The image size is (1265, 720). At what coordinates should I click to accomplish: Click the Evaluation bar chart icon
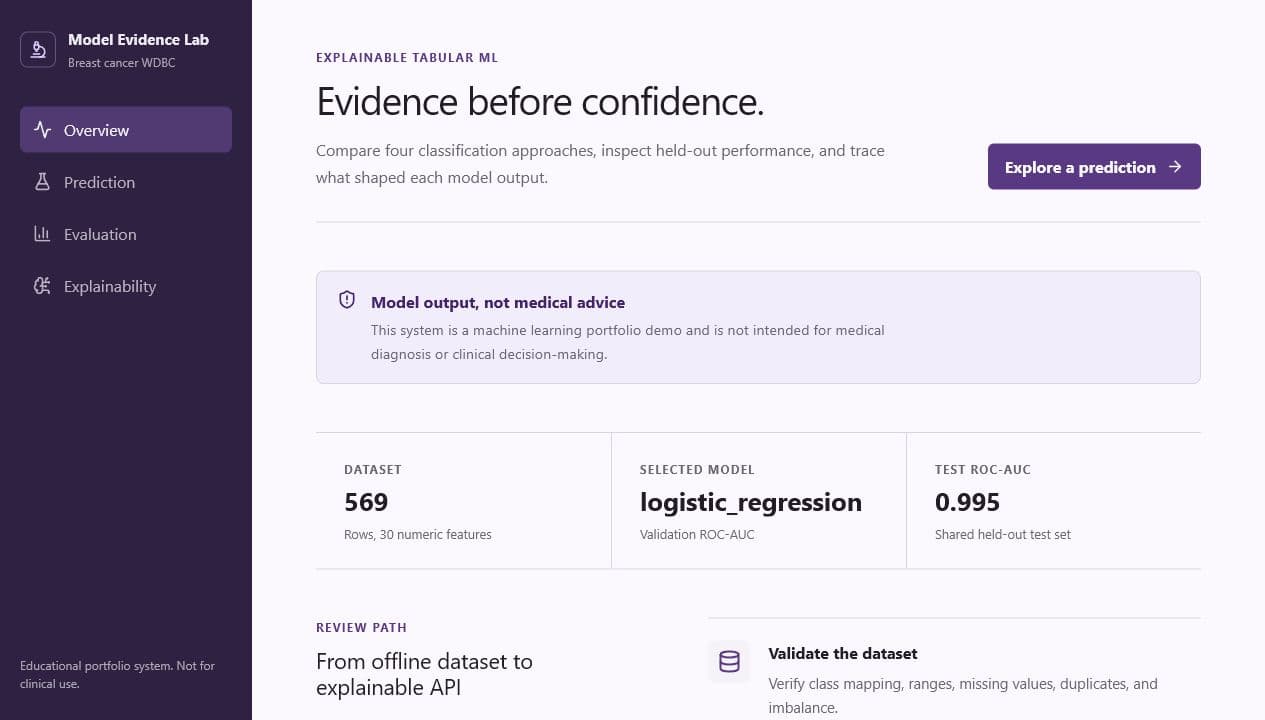coord(42,234)
